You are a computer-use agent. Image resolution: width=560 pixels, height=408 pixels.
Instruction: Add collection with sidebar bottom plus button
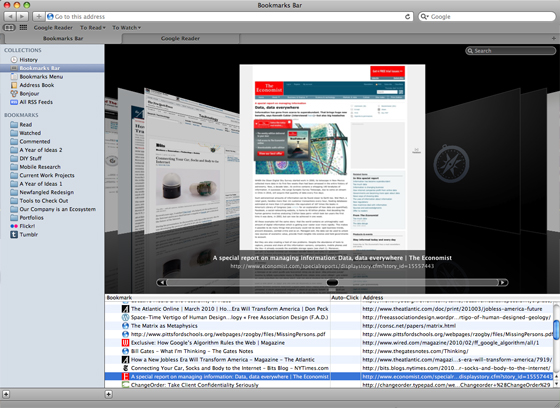(6, 394)
